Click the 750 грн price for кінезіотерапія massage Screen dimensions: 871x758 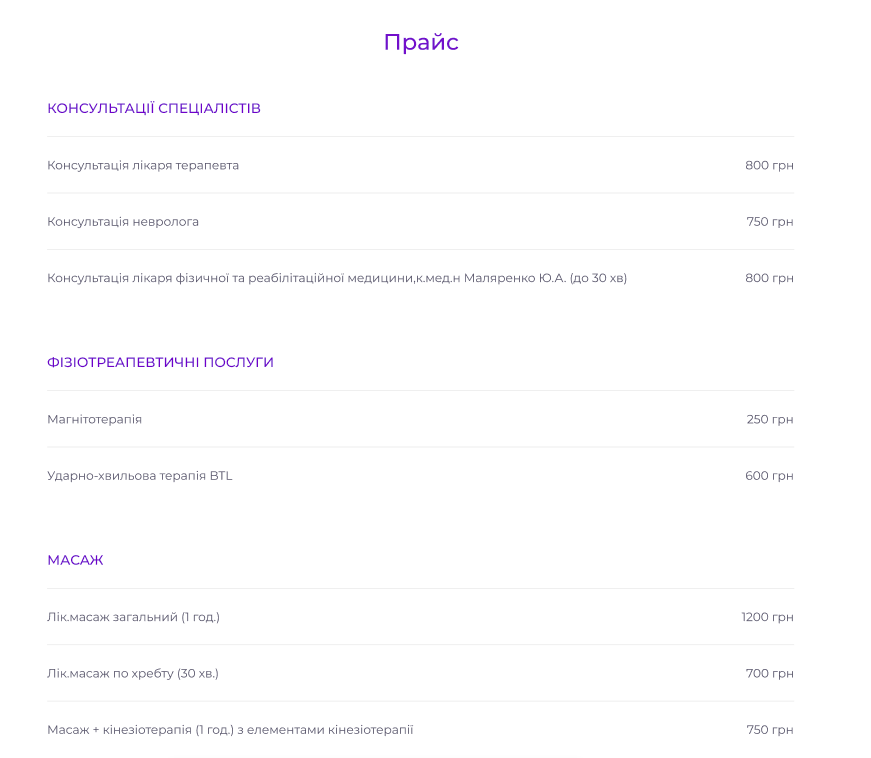pyautogui.click(x=769, y=730)
